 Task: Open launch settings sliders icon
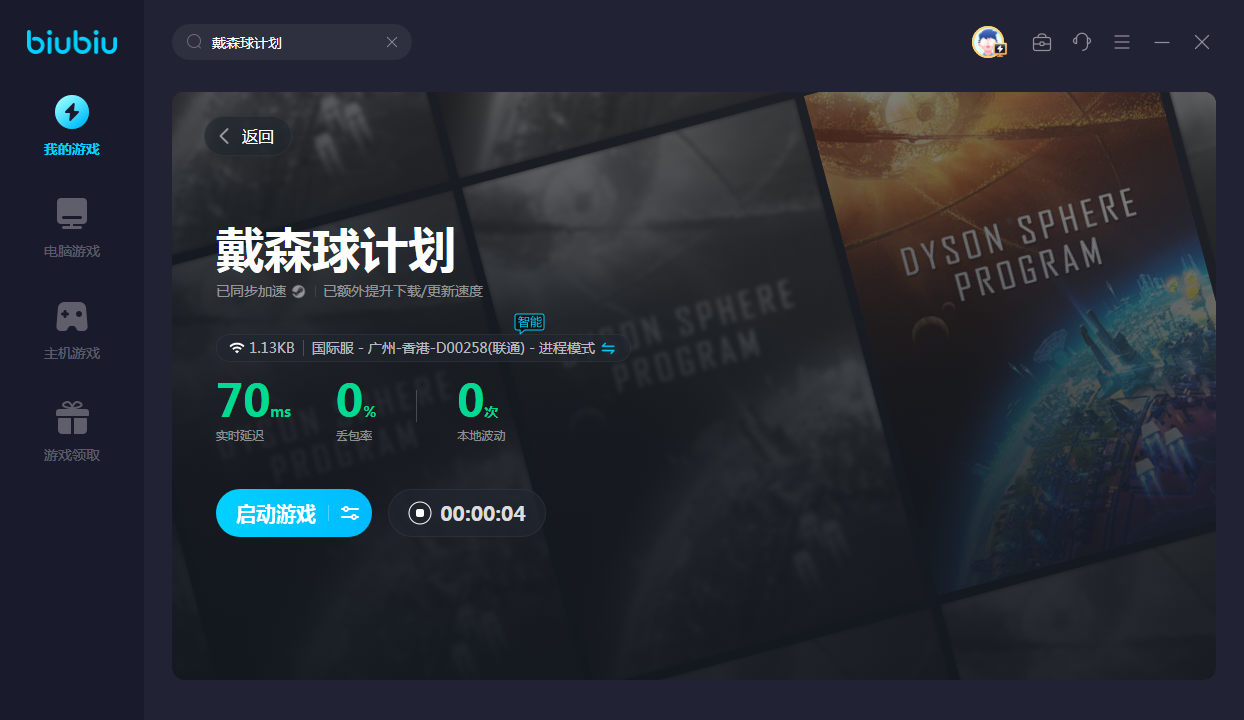350,514
